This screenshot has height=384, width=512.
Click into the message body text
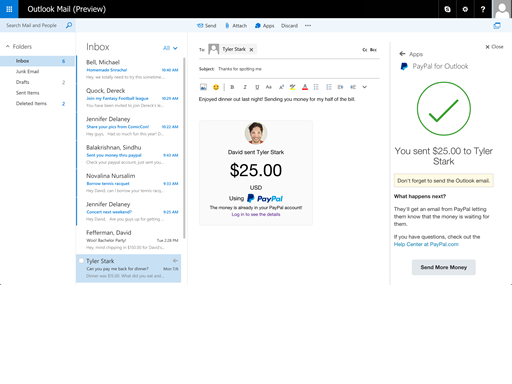click(x=277, y=99)
